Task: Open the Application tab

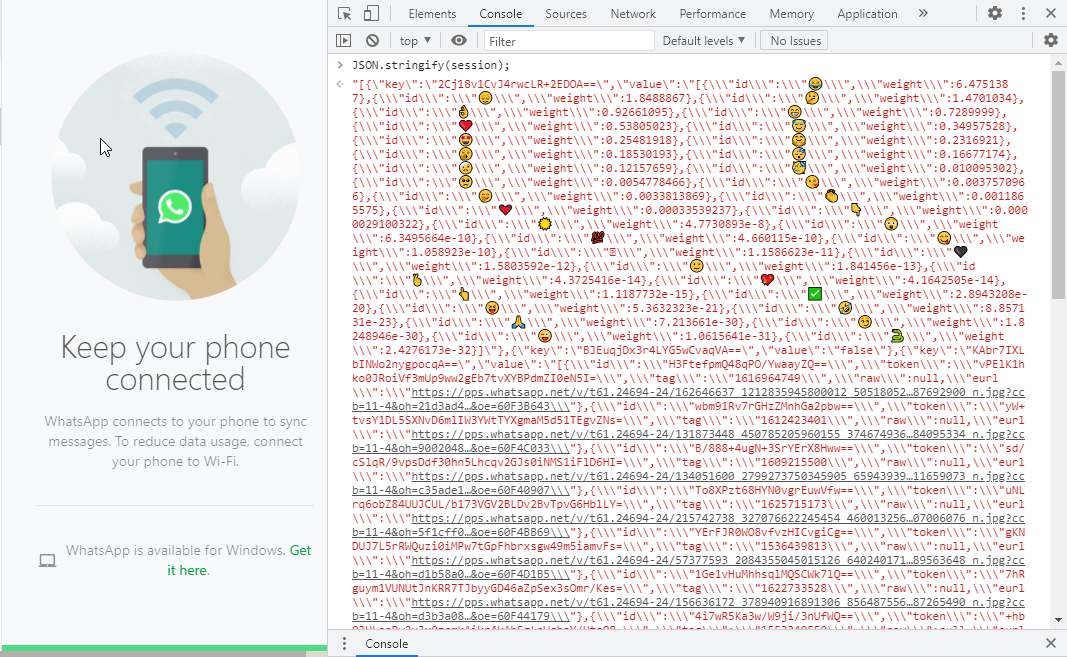Action: pyautogui.click(x=867, y=14)
